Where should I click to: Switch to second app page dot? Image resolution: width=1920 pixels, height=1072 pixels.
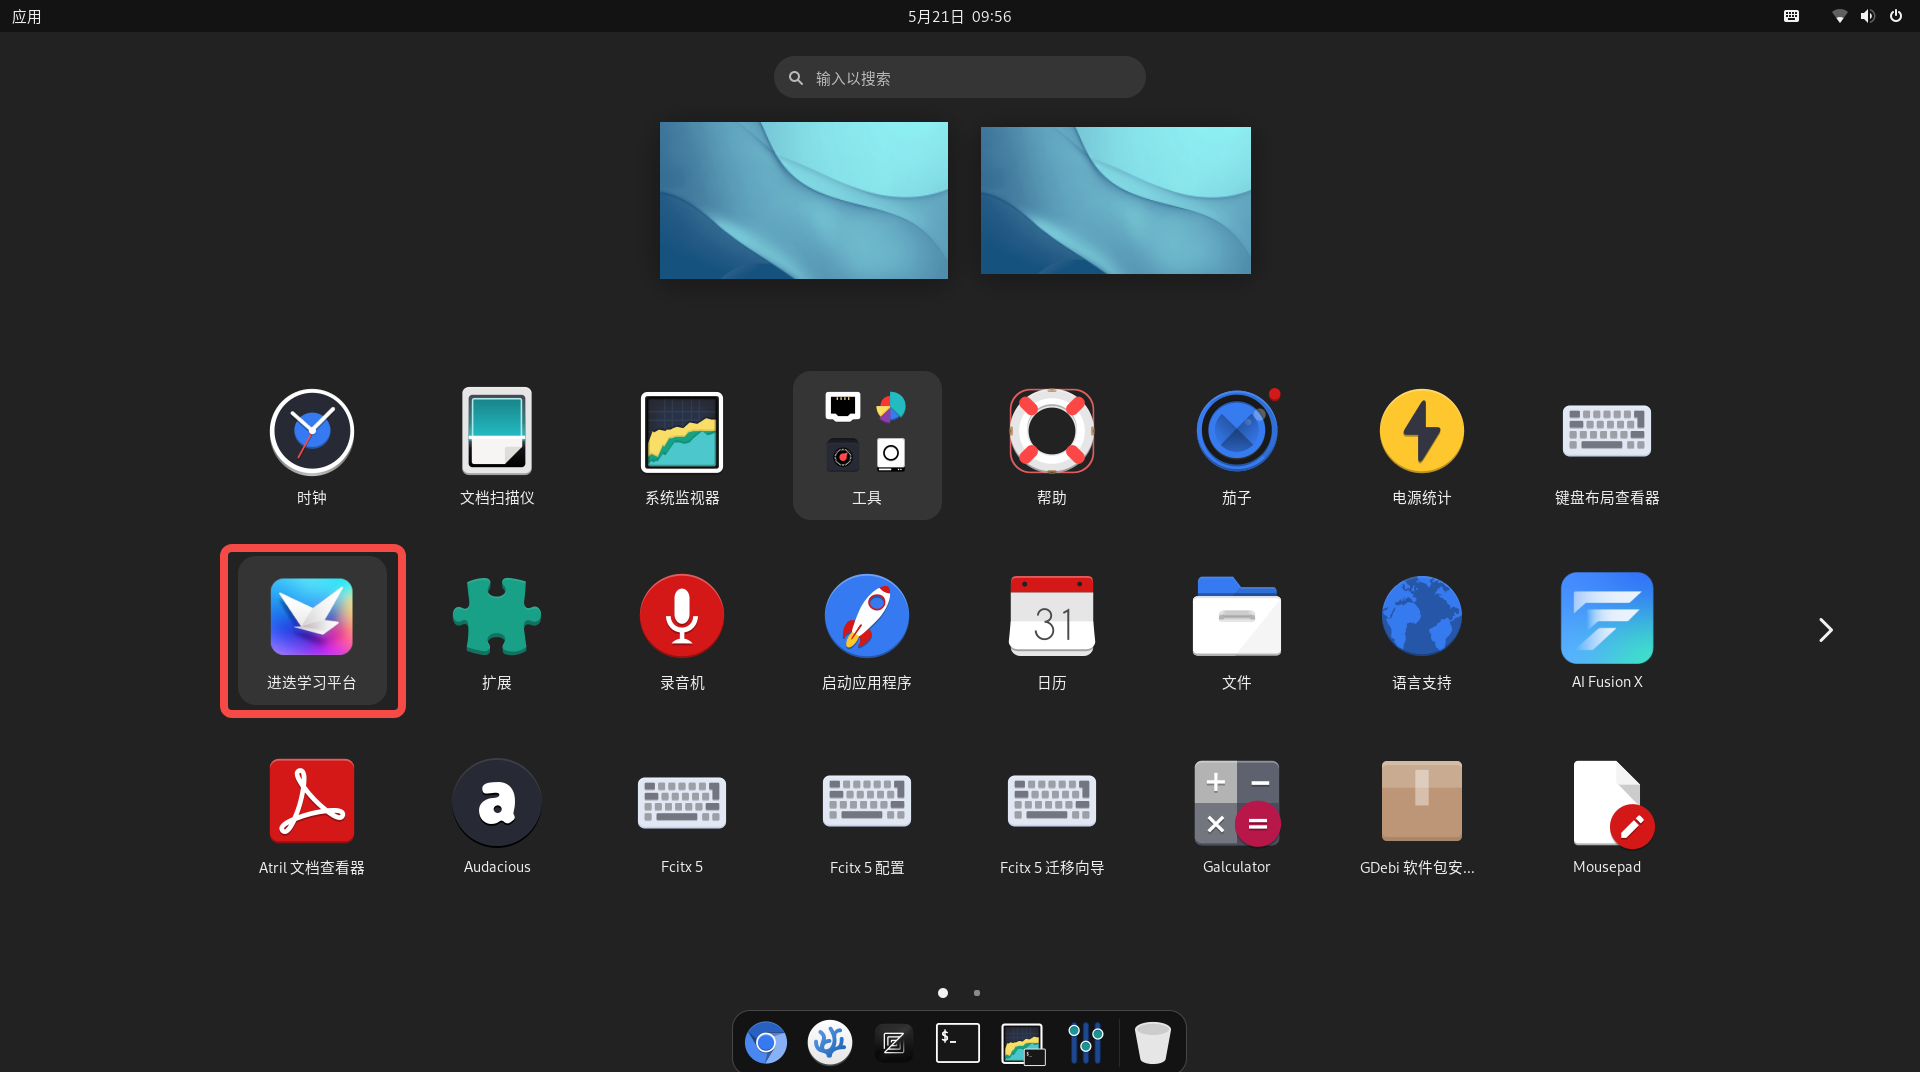tap(977, 993)
